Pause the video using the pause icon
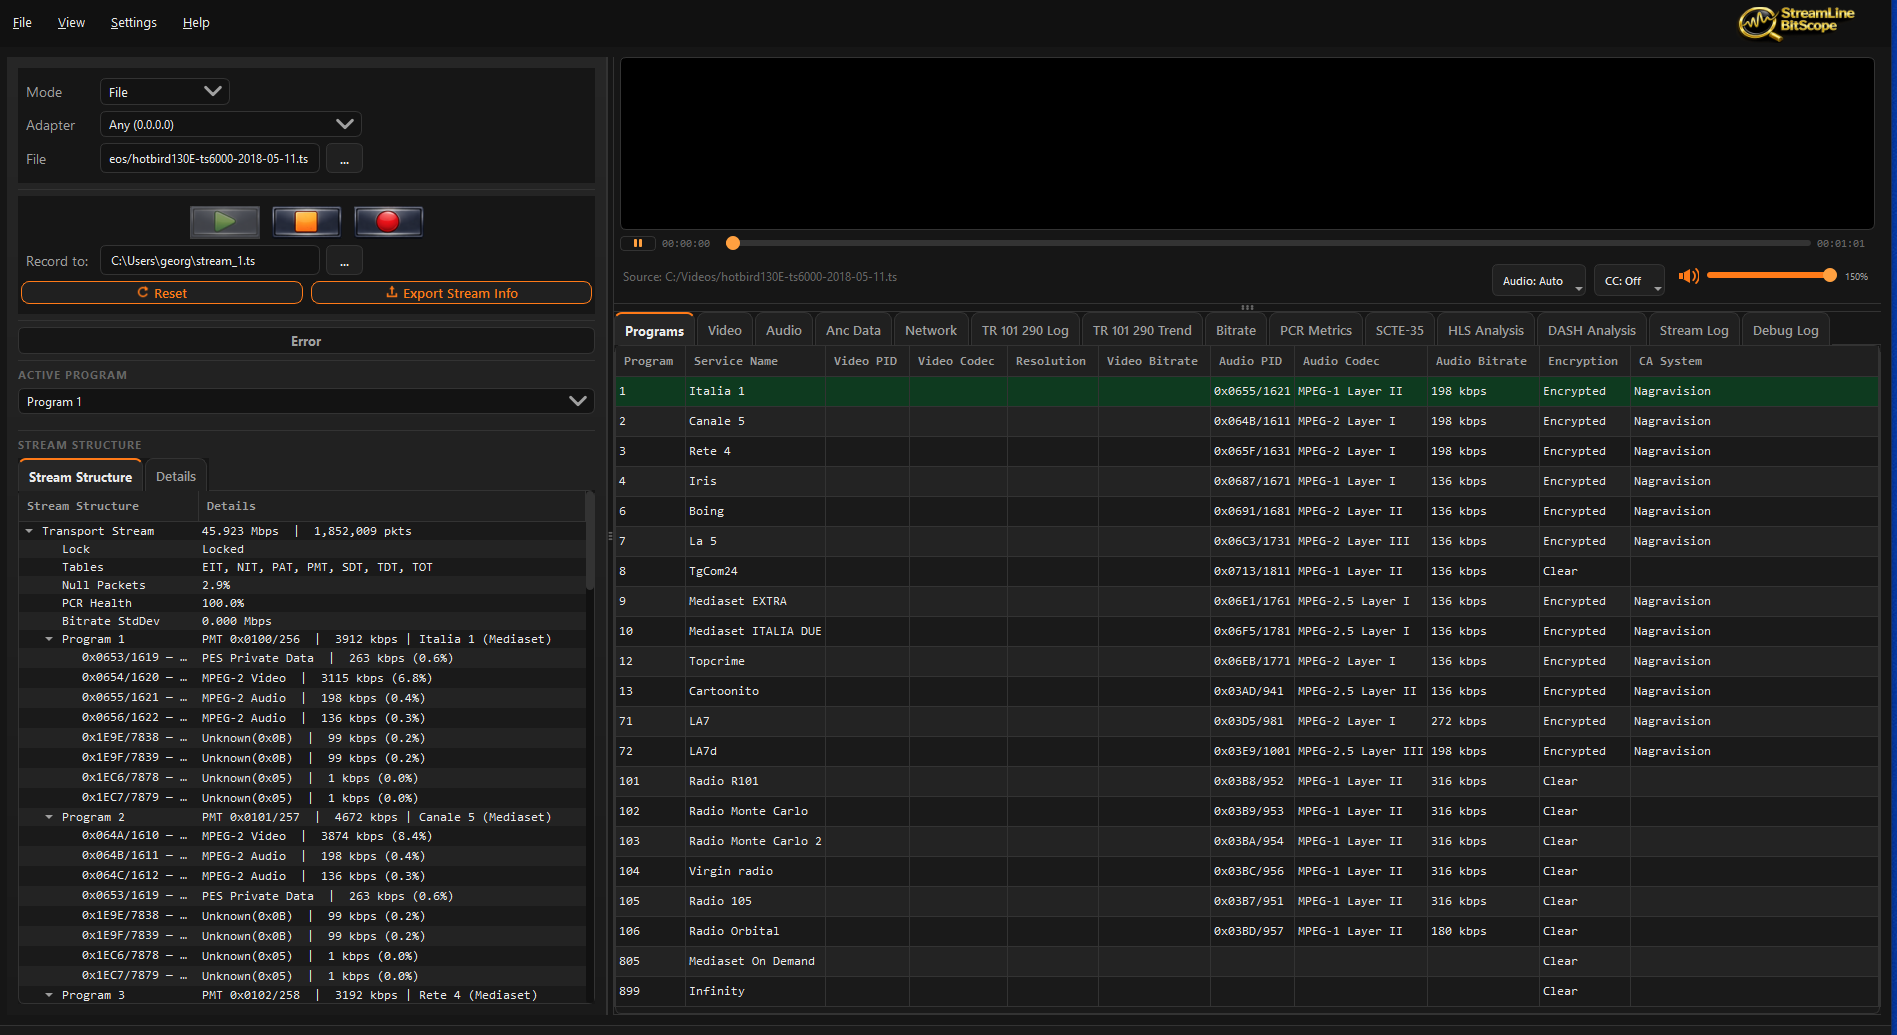 [x=637, y=243]
